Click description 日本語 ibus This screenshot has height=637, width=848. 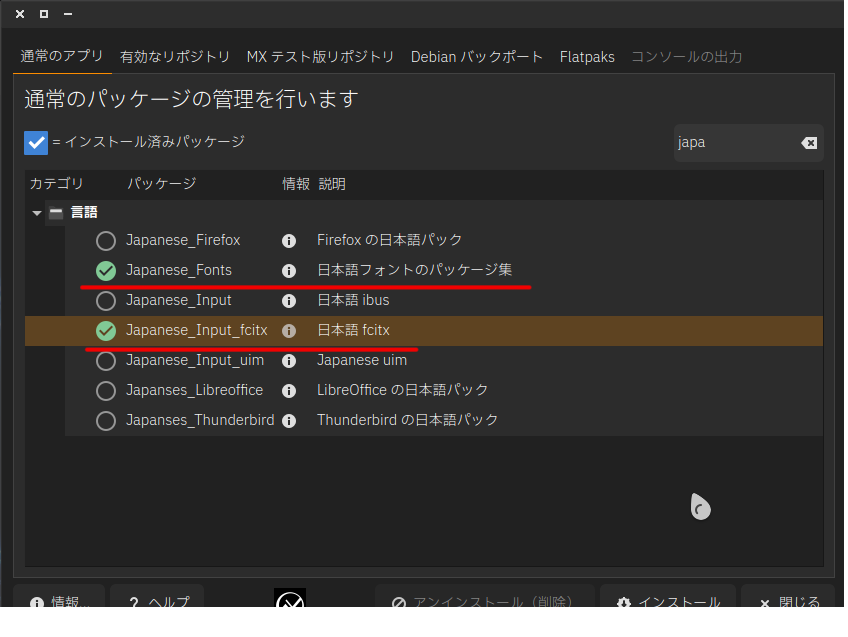[x=353, y=300]
